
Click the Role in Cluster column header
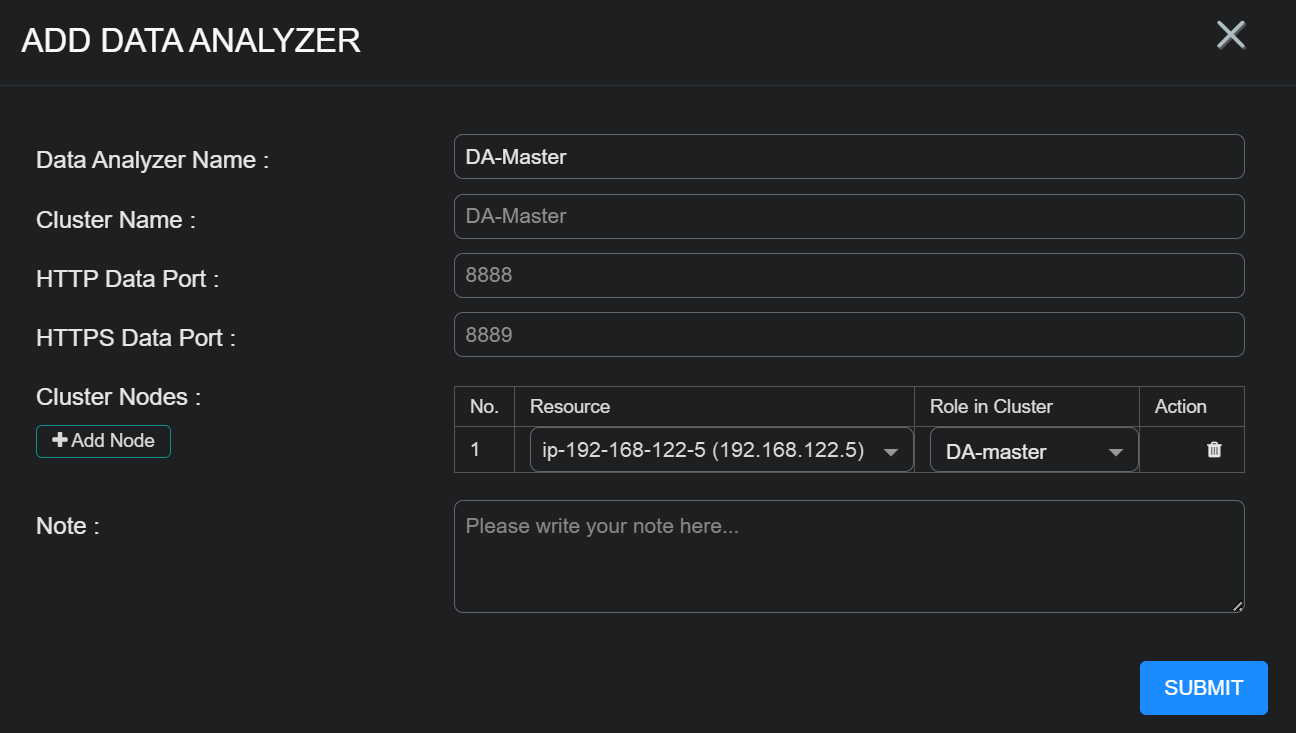pos(991,406)
